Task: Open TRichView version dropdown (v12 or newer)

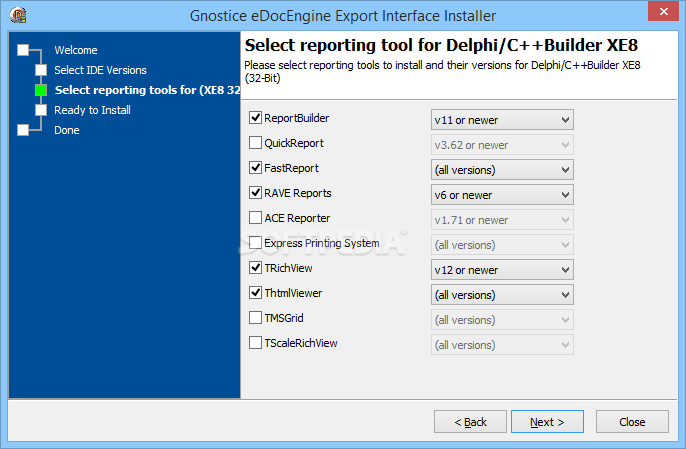Action: (502, 270)
